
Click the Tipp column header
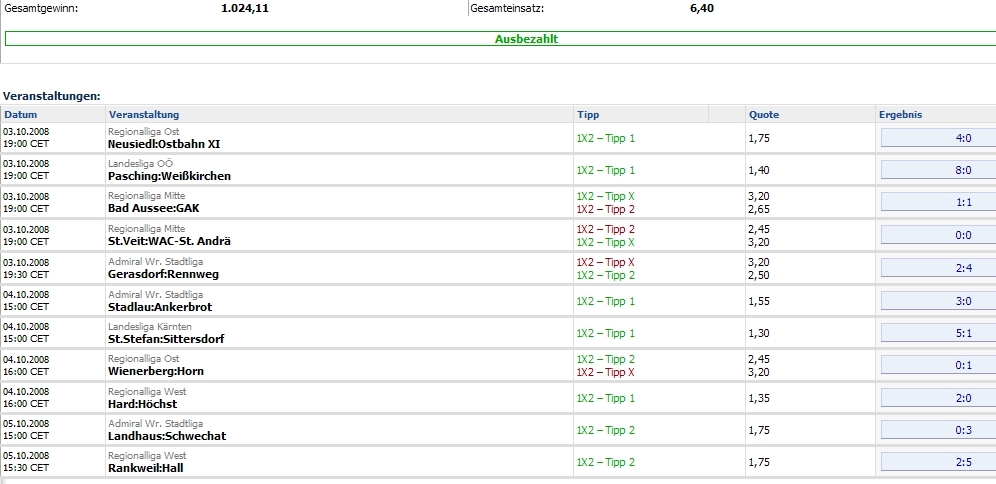click(x=640, y=114)
